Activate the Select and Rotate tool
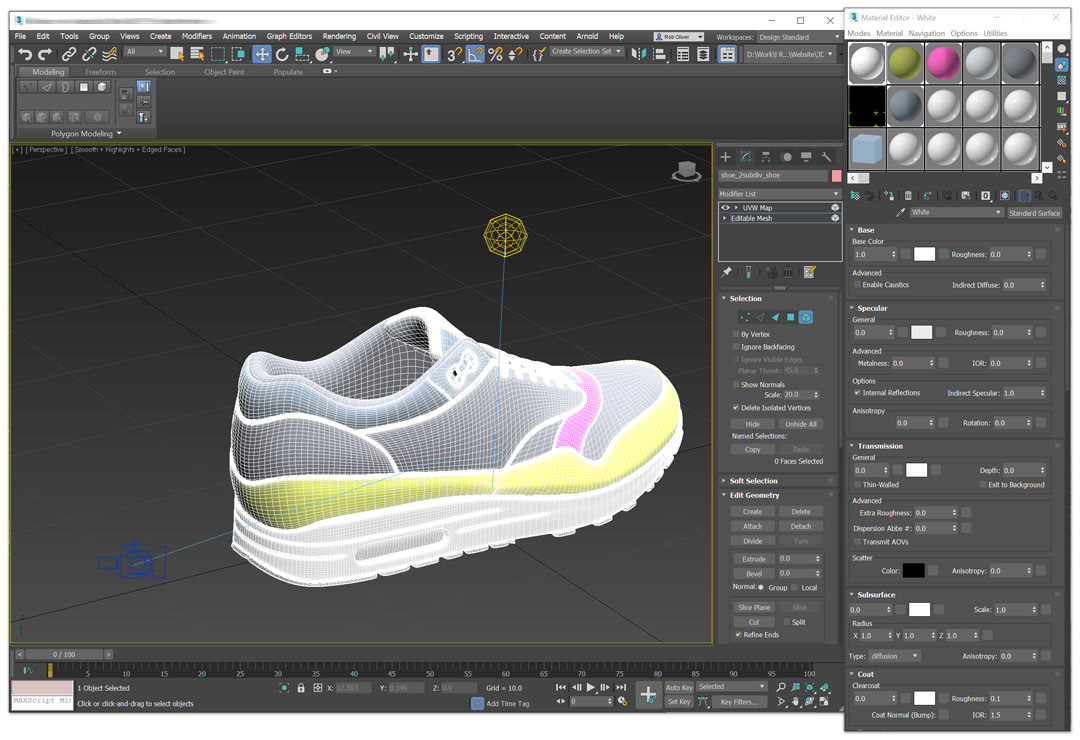 [282, 54]
